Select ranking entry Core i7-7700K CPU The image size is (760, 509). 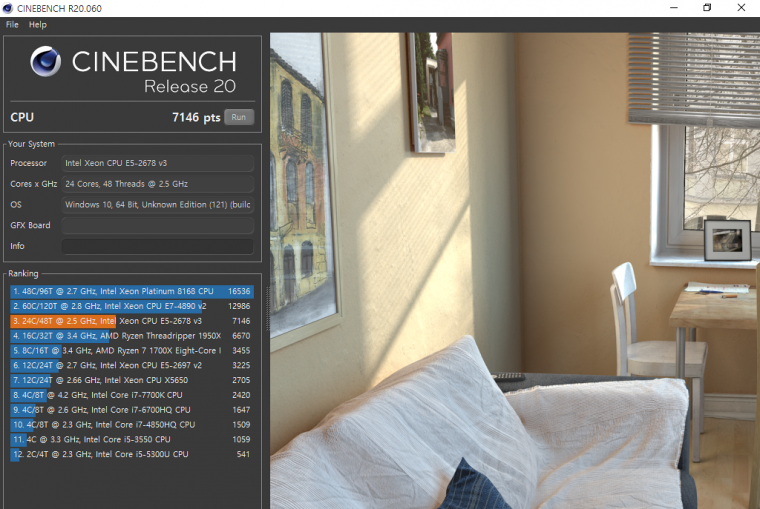[x=131, y=395]
